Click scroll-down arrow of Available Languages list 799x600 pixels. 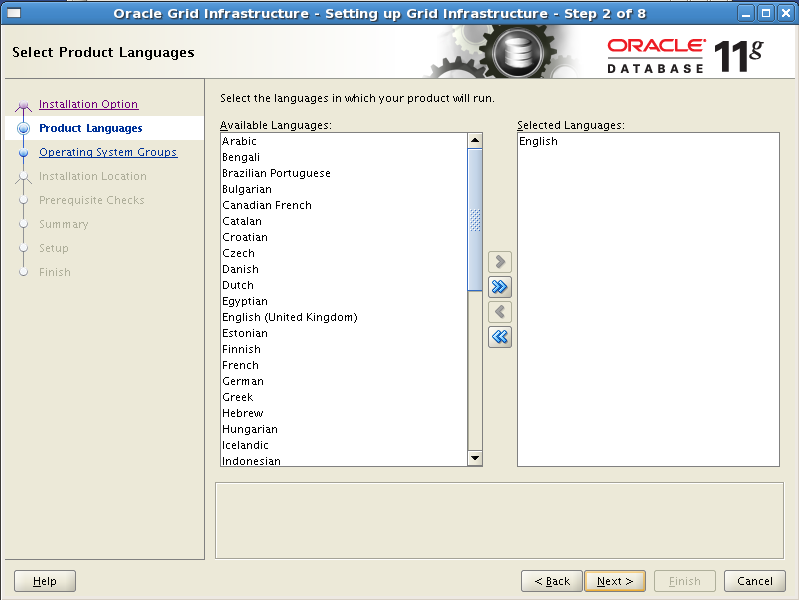tap(475, 458)
